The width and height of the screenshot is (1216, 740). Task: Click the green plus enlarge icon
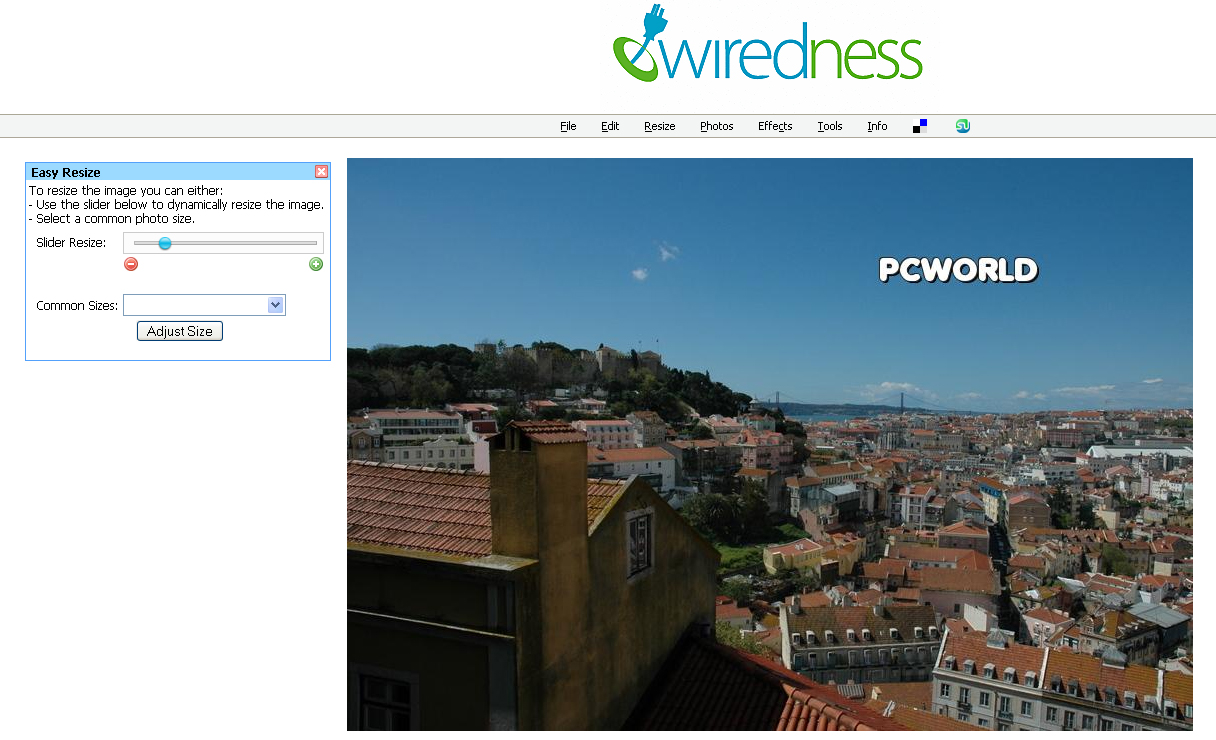(316, 264)
